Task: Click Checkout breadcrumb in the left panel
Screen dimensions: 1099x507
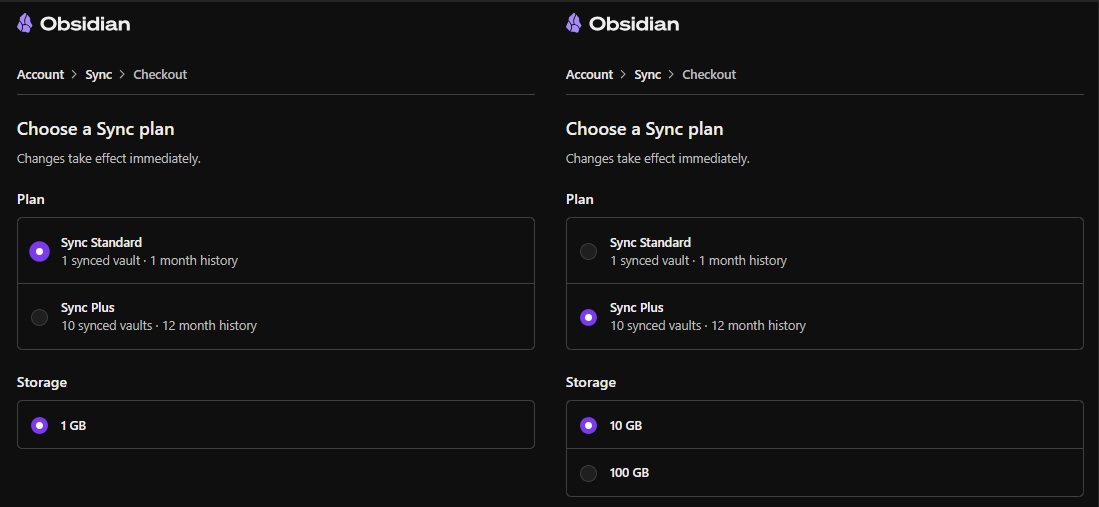Action: (160, 75)
